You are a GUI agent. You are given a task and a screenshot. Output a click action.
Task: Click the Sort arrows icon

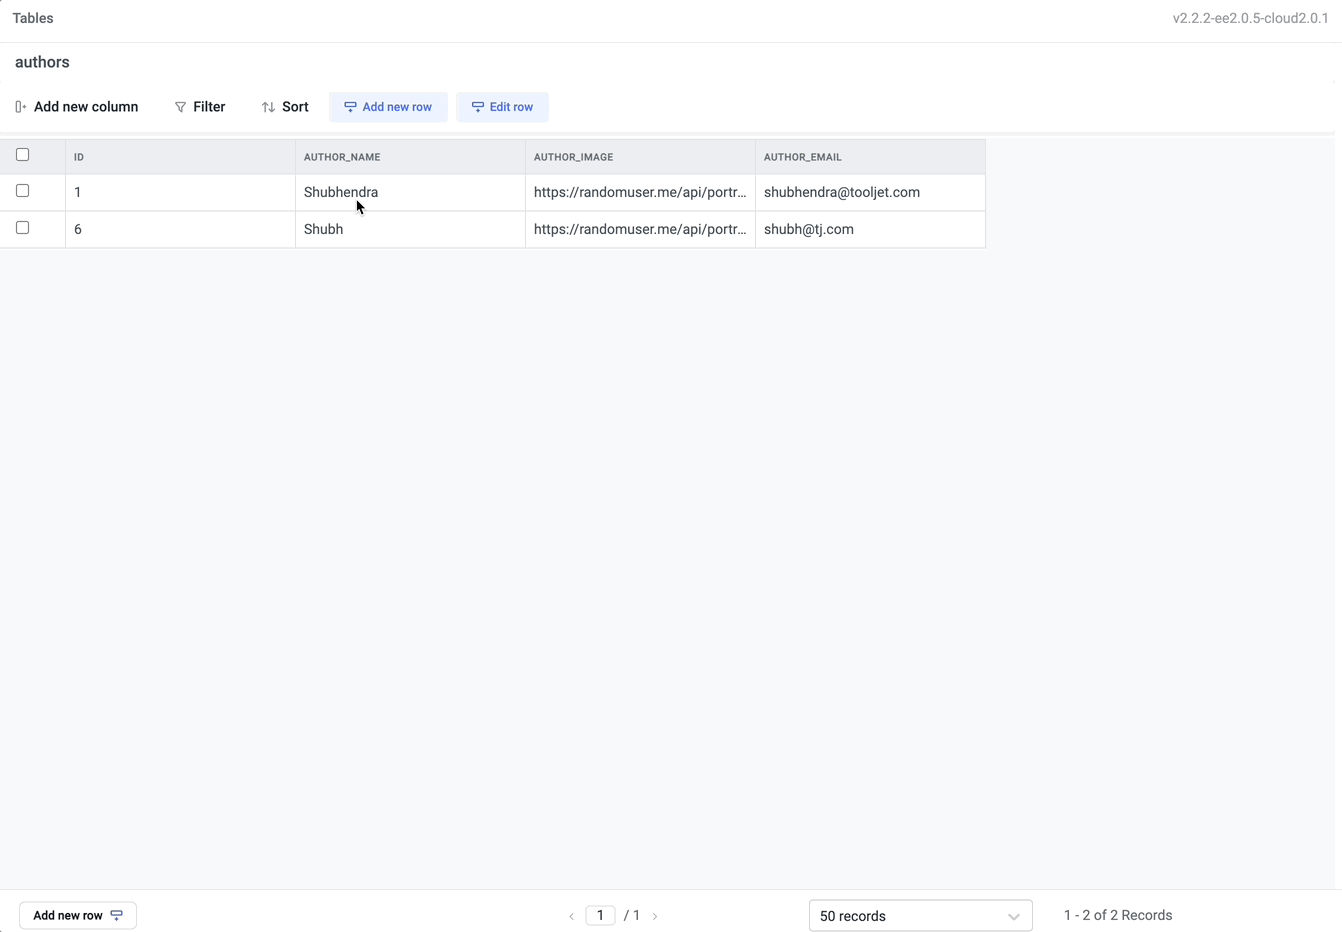coord(268,107)
